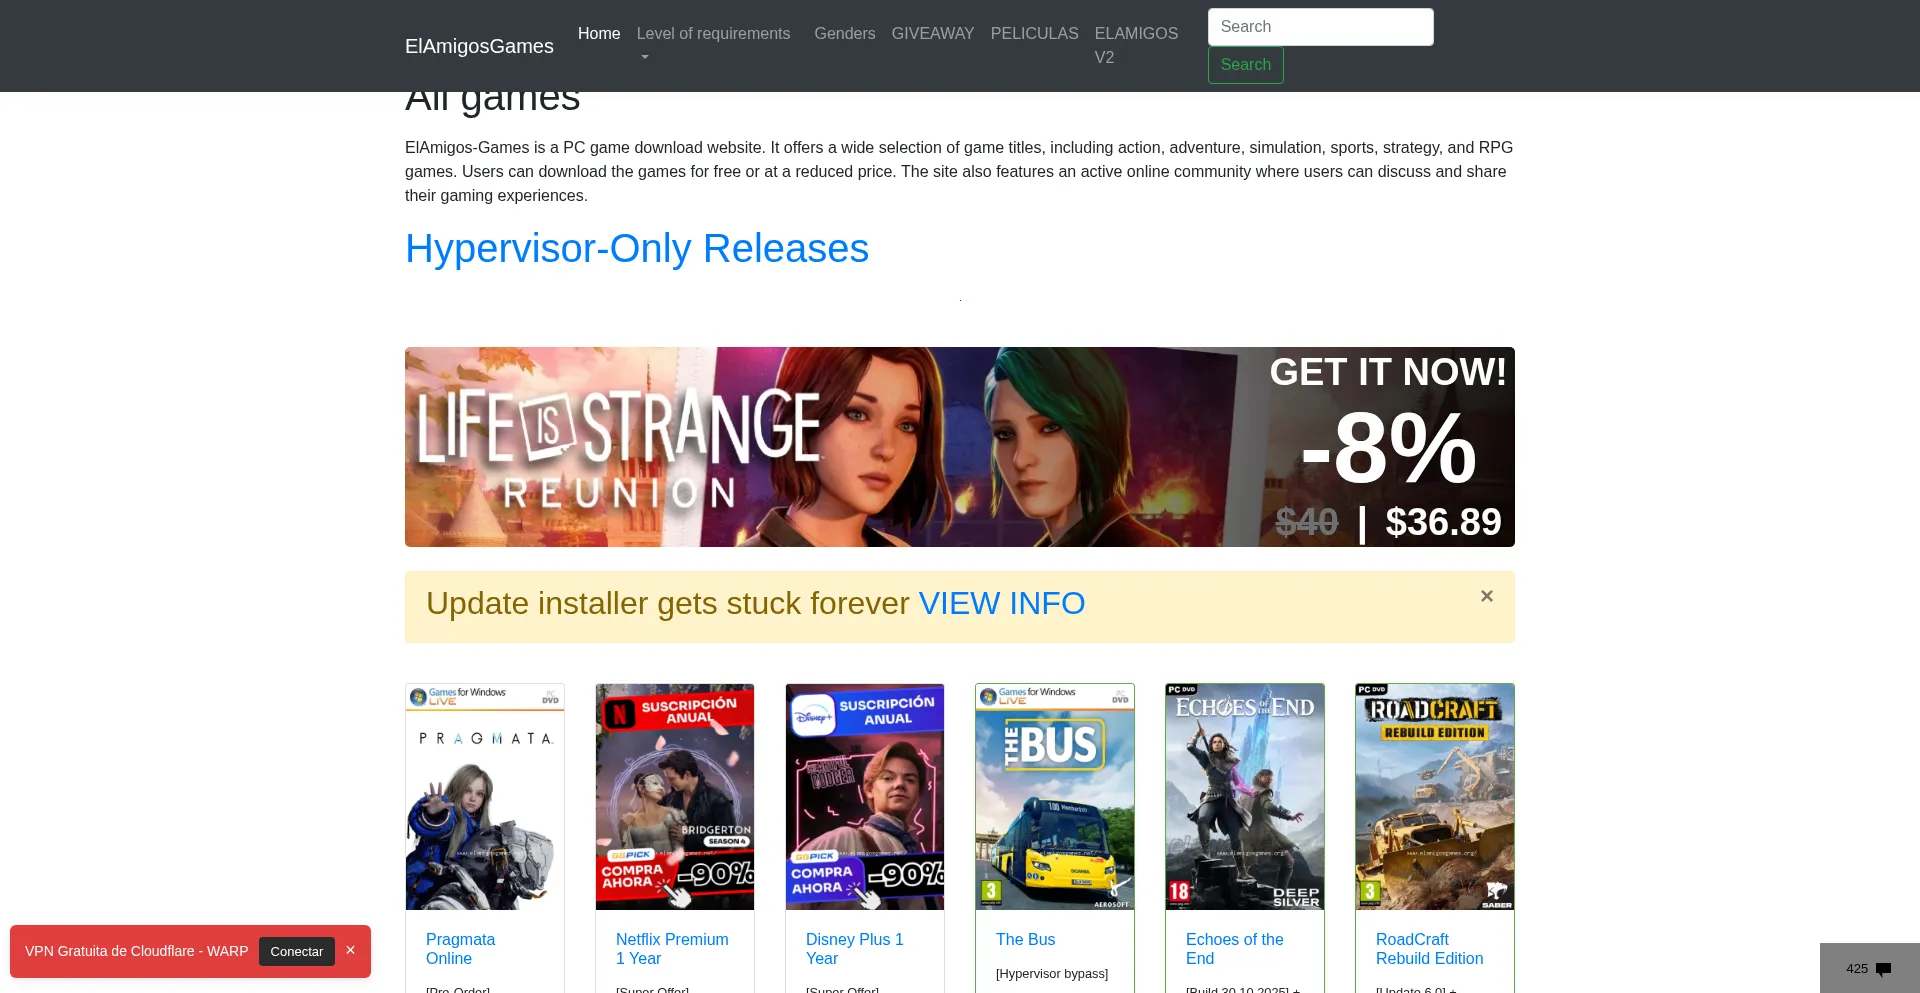Open The Bus title link
Screen dimensions: 1920x993
click(x=1025, y=940)
